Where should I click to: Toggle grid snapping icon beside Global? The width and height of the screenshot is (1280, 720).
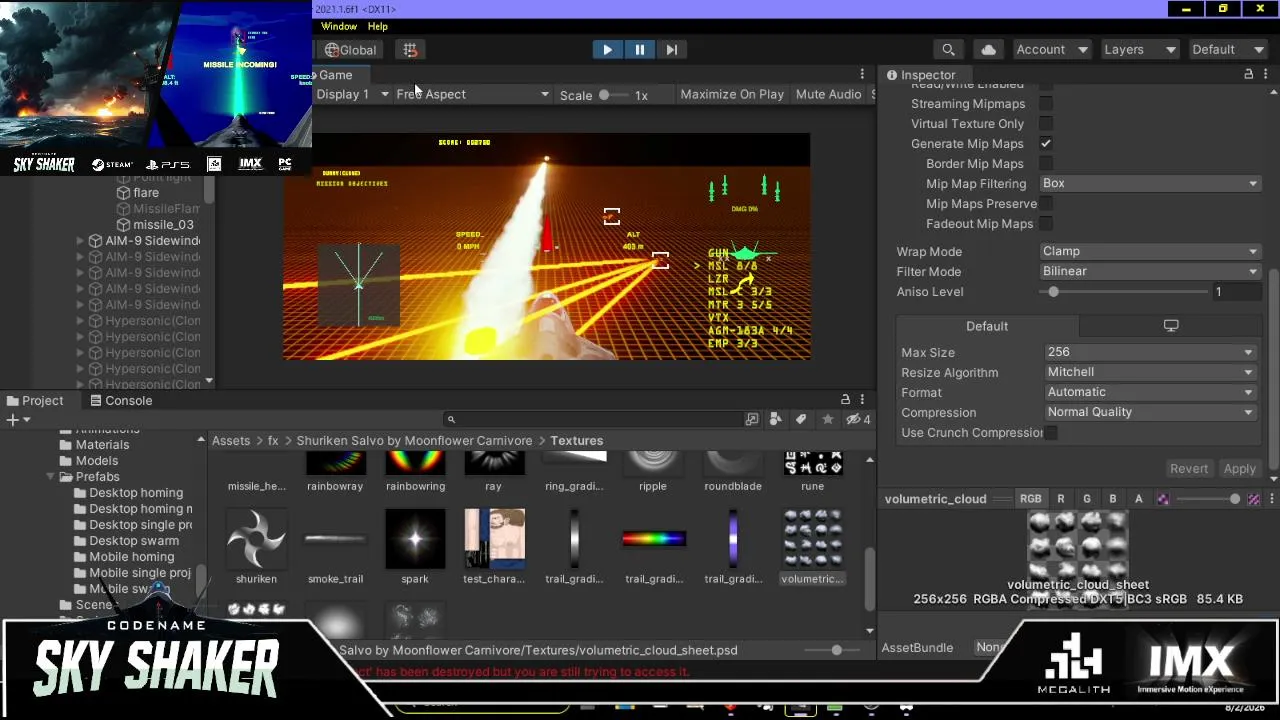point(410,49)
